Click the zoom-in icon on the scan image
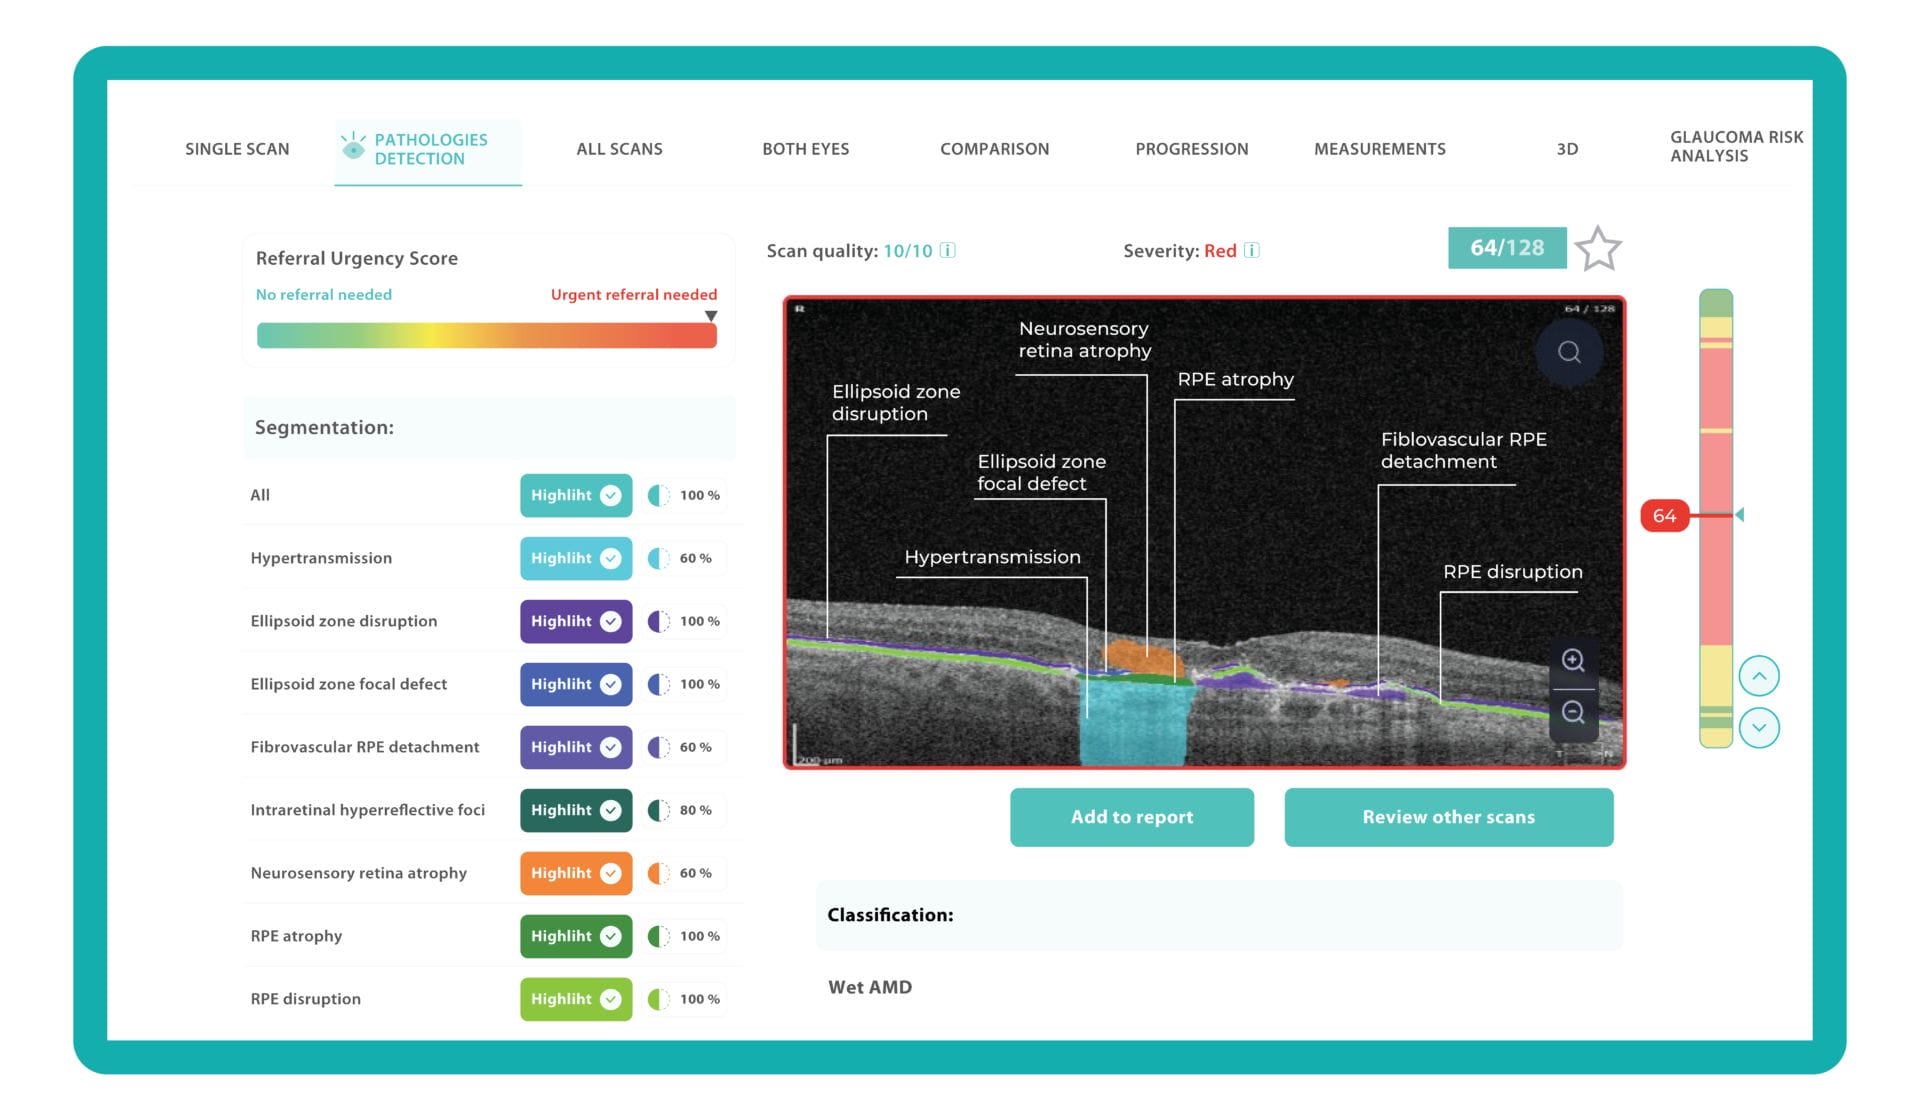 click(1573, 661)
